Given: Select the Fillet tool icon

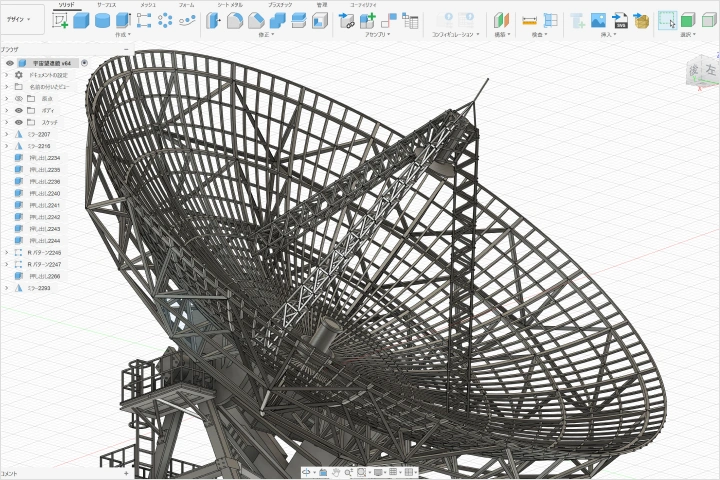Looking at the screenshot, I should click(235, 21).
